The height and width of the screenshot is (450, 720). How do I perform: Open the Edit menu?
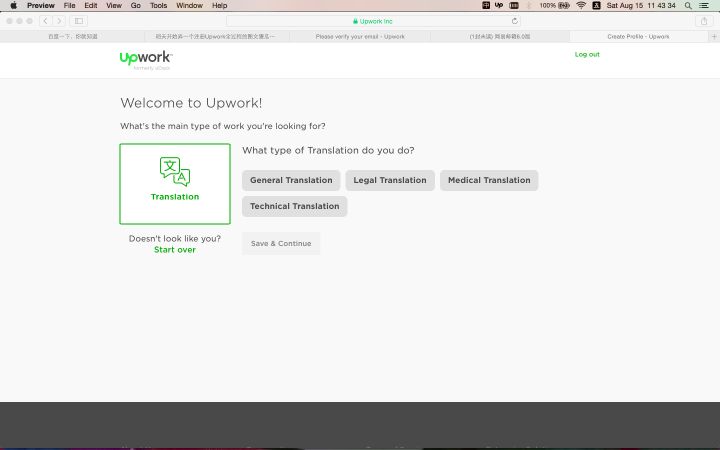point(90,6)
